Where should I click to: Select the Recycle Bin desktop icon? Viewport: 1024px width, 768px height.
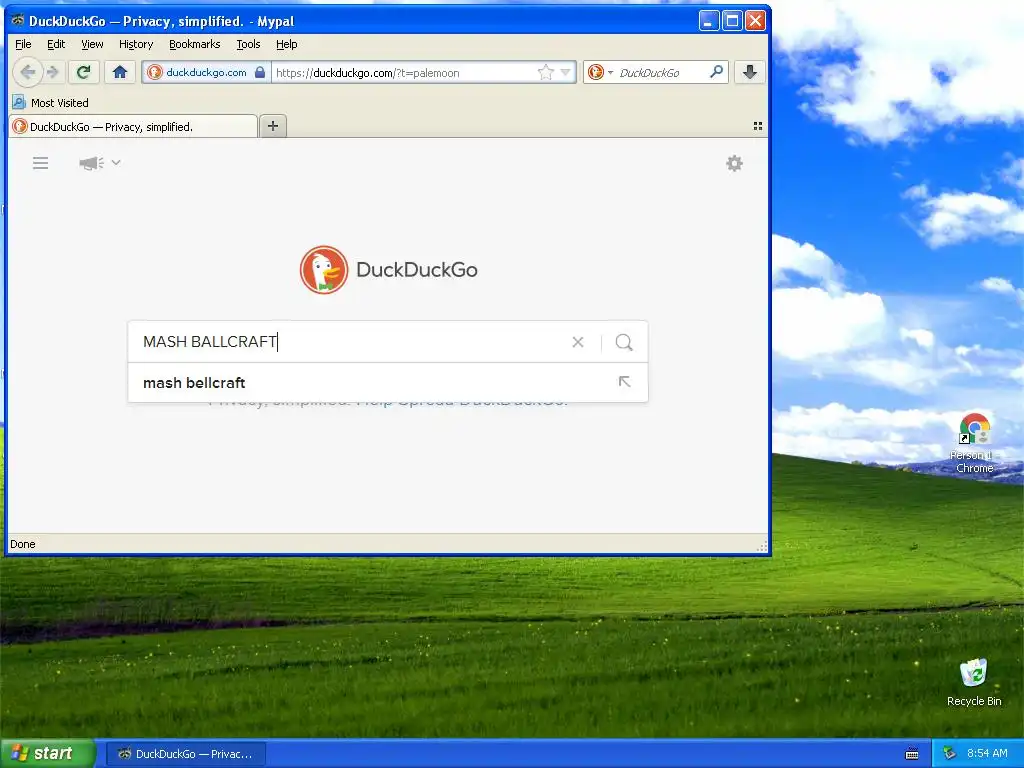pyautogui.click(x=974, y=682)
